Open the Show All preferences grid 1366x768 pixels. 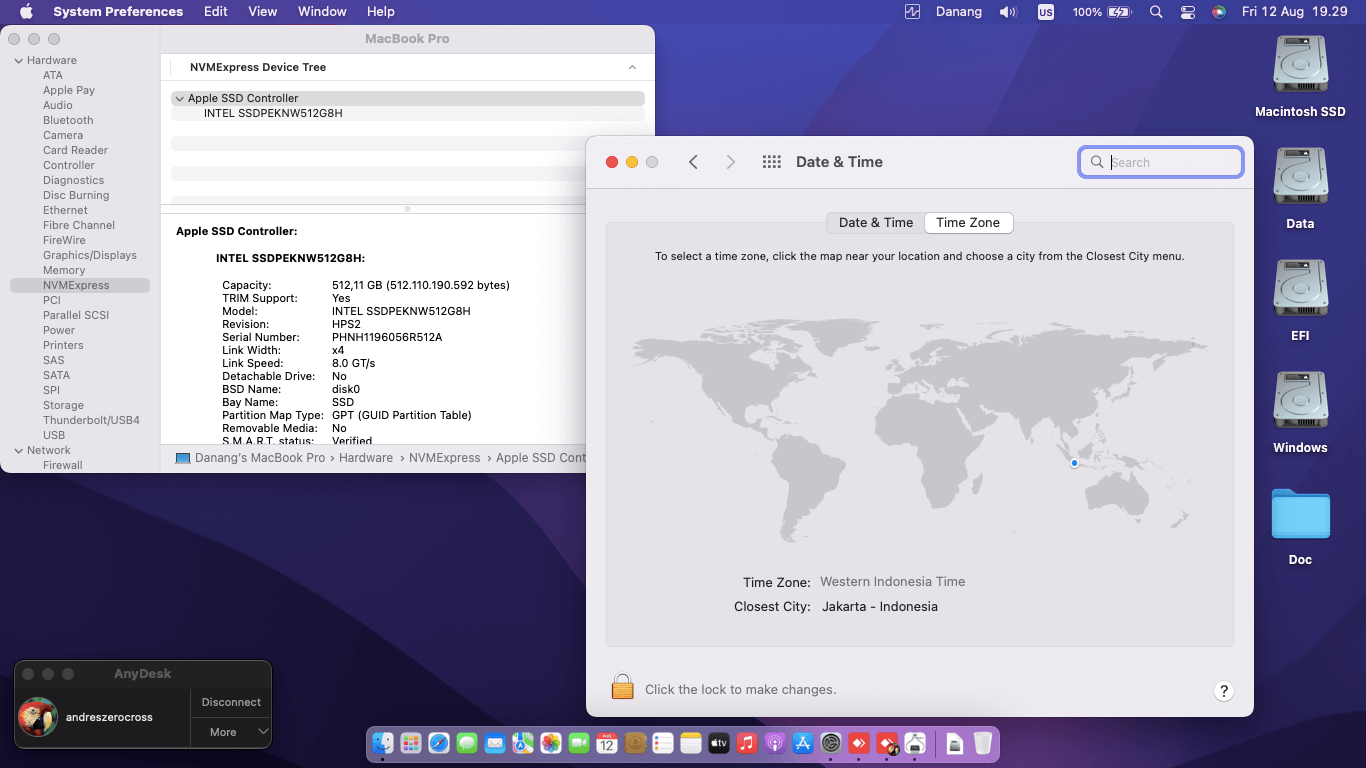(x=771, y=162)
